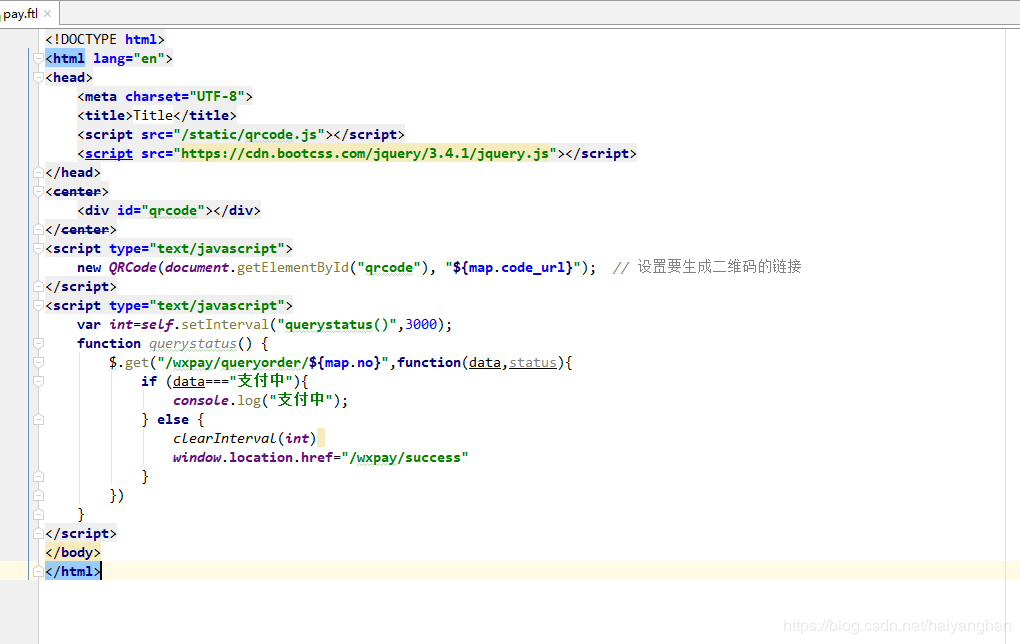Collapse the $.get callback fold marker
1020x644 pixels.
38,362
